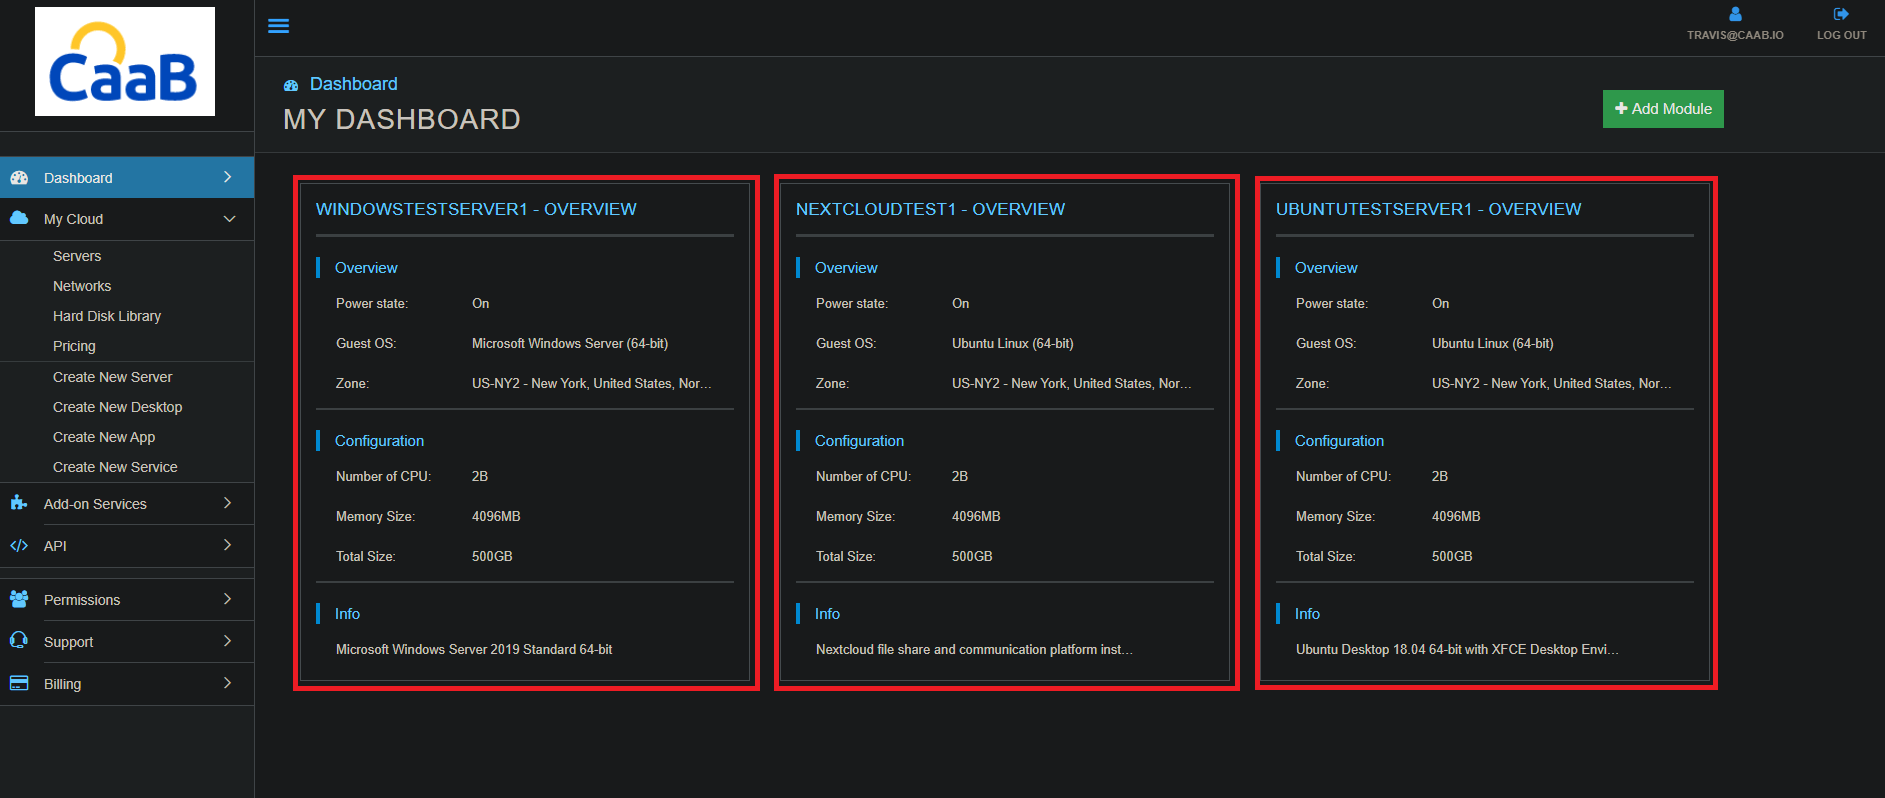The height and width of the screenshot is (798, 1885).
Task: Open NEXTCLOUDTEST1 - OVERVIEW title
Action: pos(930,209)
